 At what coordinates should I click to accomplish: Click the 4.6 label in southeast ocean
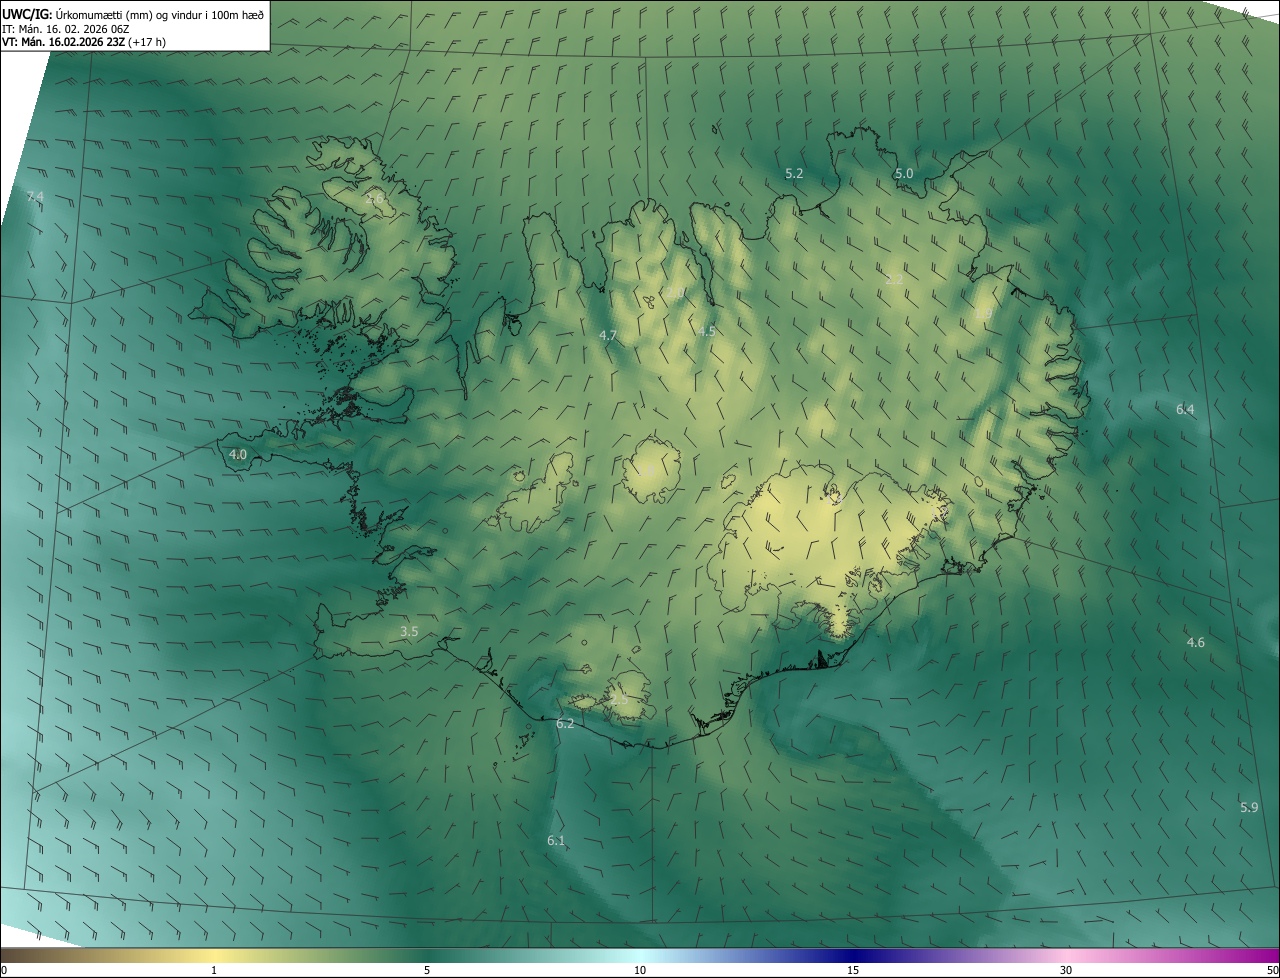pyautogui.click(x=1195, y=642)
